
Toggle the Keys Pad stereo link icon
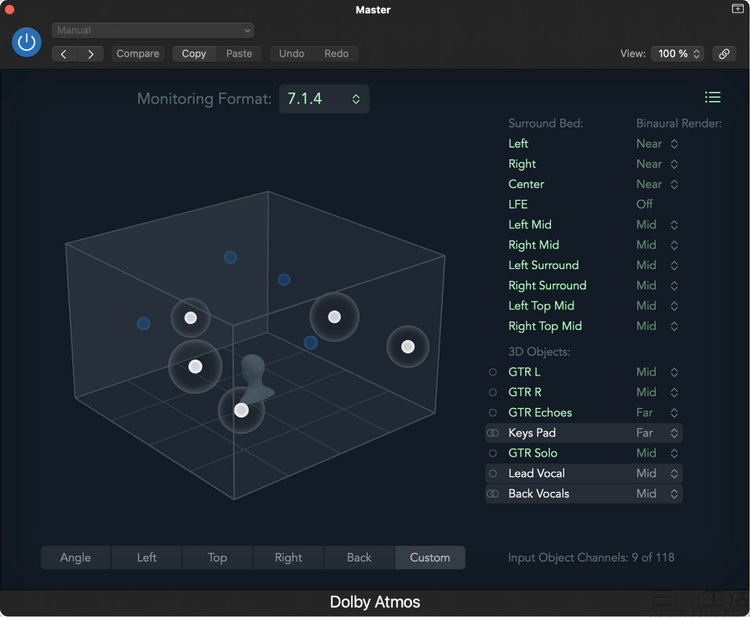[x=493, y=433]
